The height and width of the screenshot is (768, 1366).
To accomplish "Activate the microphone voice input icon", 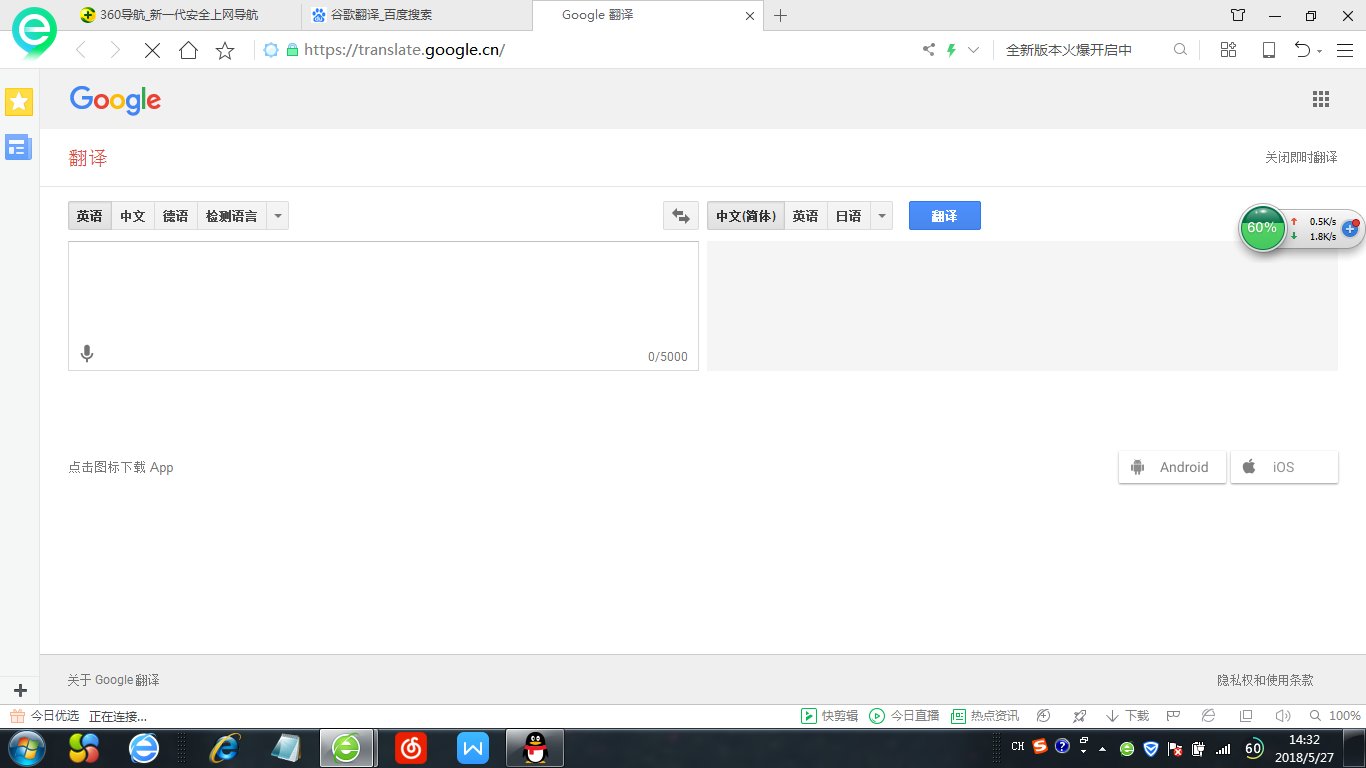I will [x=87, y=353].
